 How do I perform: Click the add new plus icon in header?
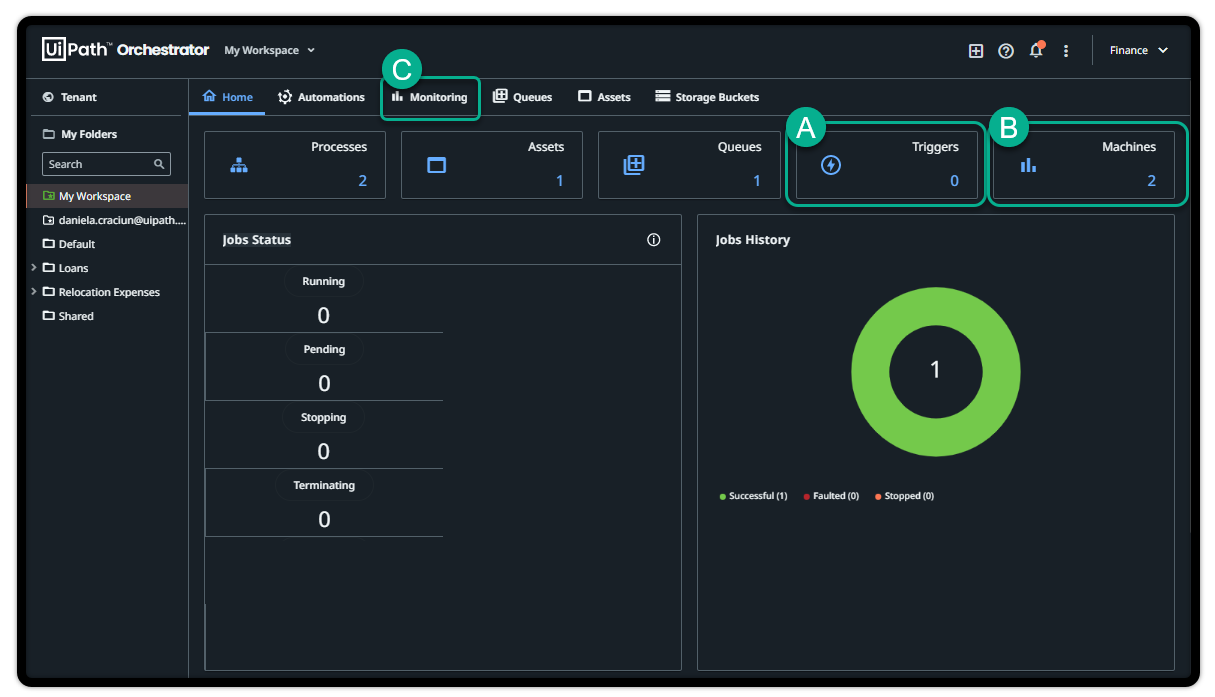[x=976, y=51]
